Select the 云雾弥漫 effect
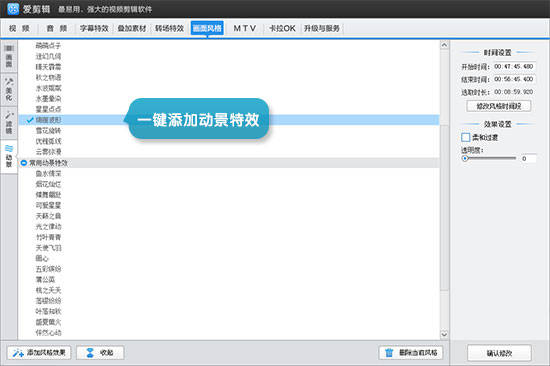The image size is (550, 366). (48, 152)
